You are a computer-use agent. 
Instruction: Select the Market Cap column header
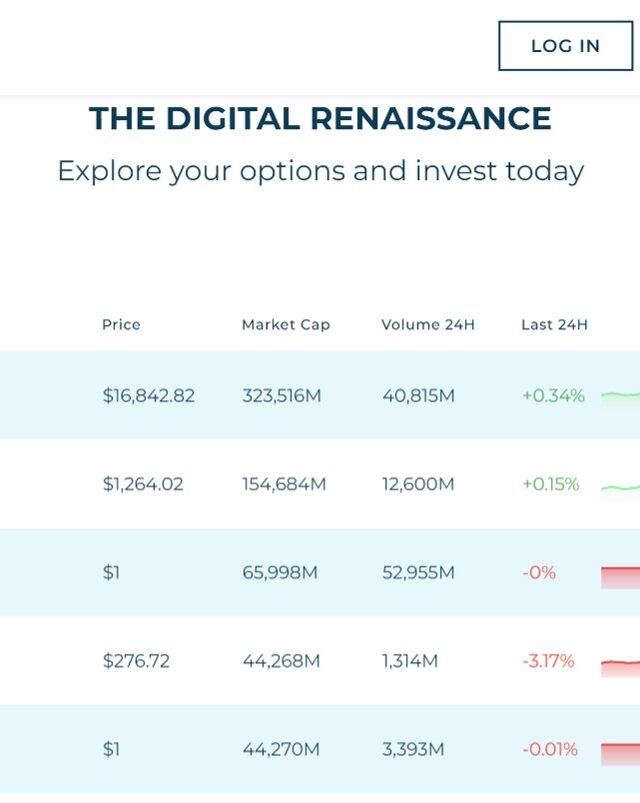point(285,325)
